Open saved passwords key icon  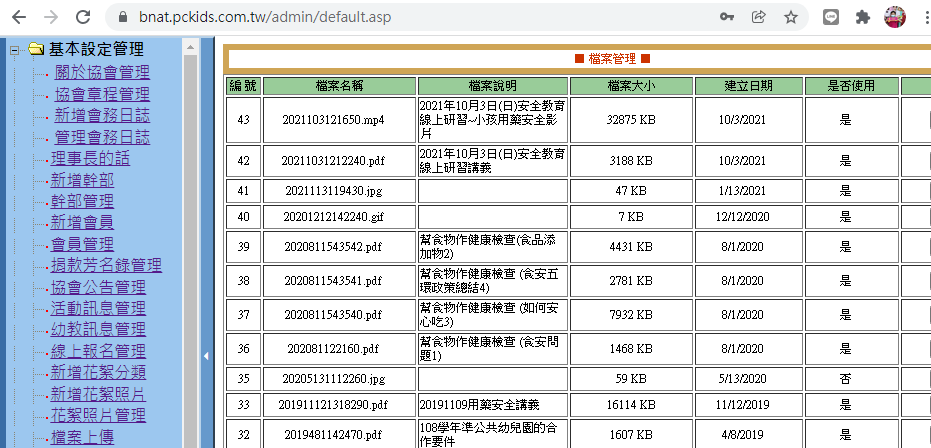click(727, 17)
